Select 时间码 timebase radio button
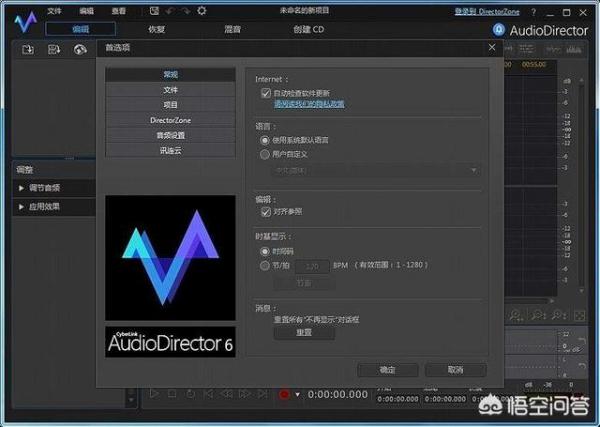Viewport: 600px width, 427px height. (264, 251)
